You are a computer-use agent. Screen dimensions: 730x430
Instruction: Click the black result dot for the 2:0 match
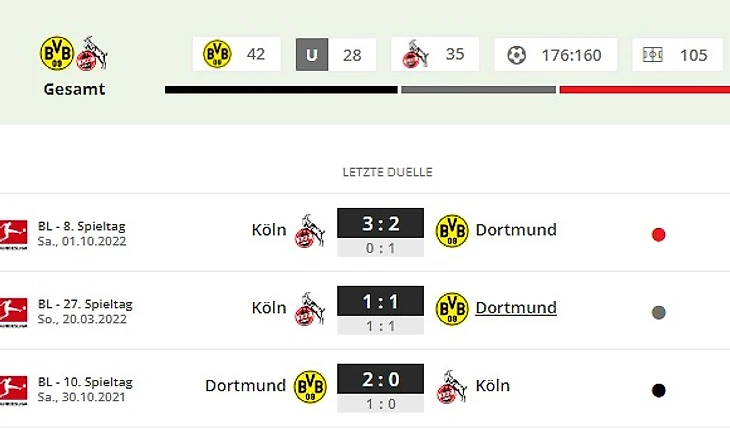(658, 390)
